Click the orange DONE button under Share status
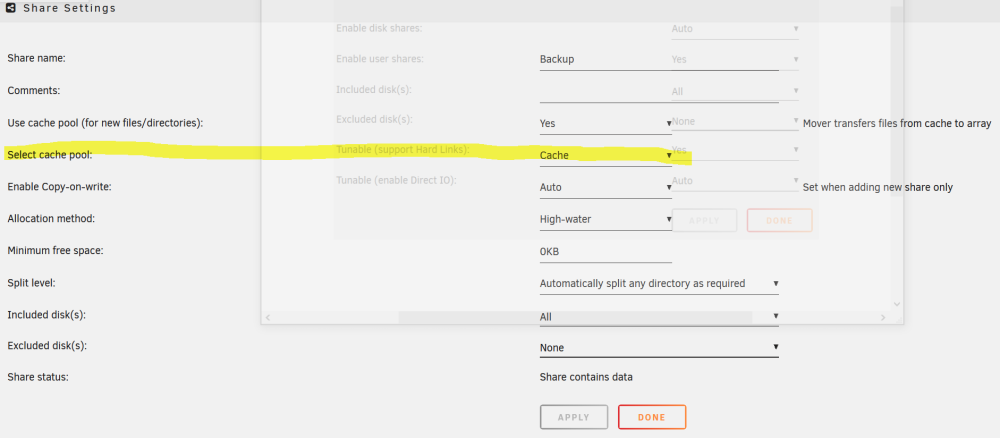 coord(652,418)
